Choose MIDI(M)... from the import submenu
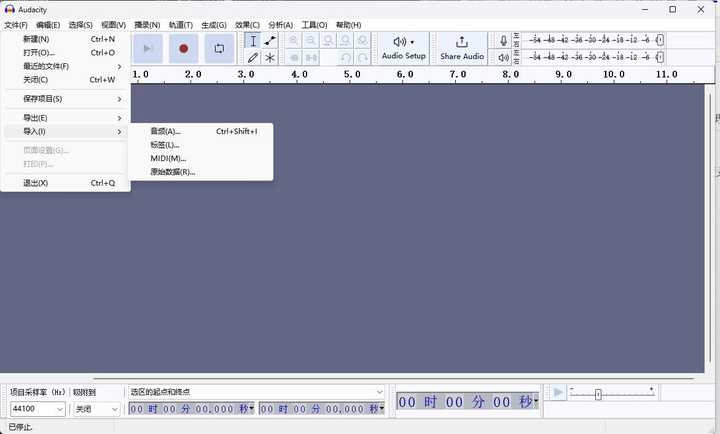The height and width of the screenshot is (434, 720). [x=201, y=158]
